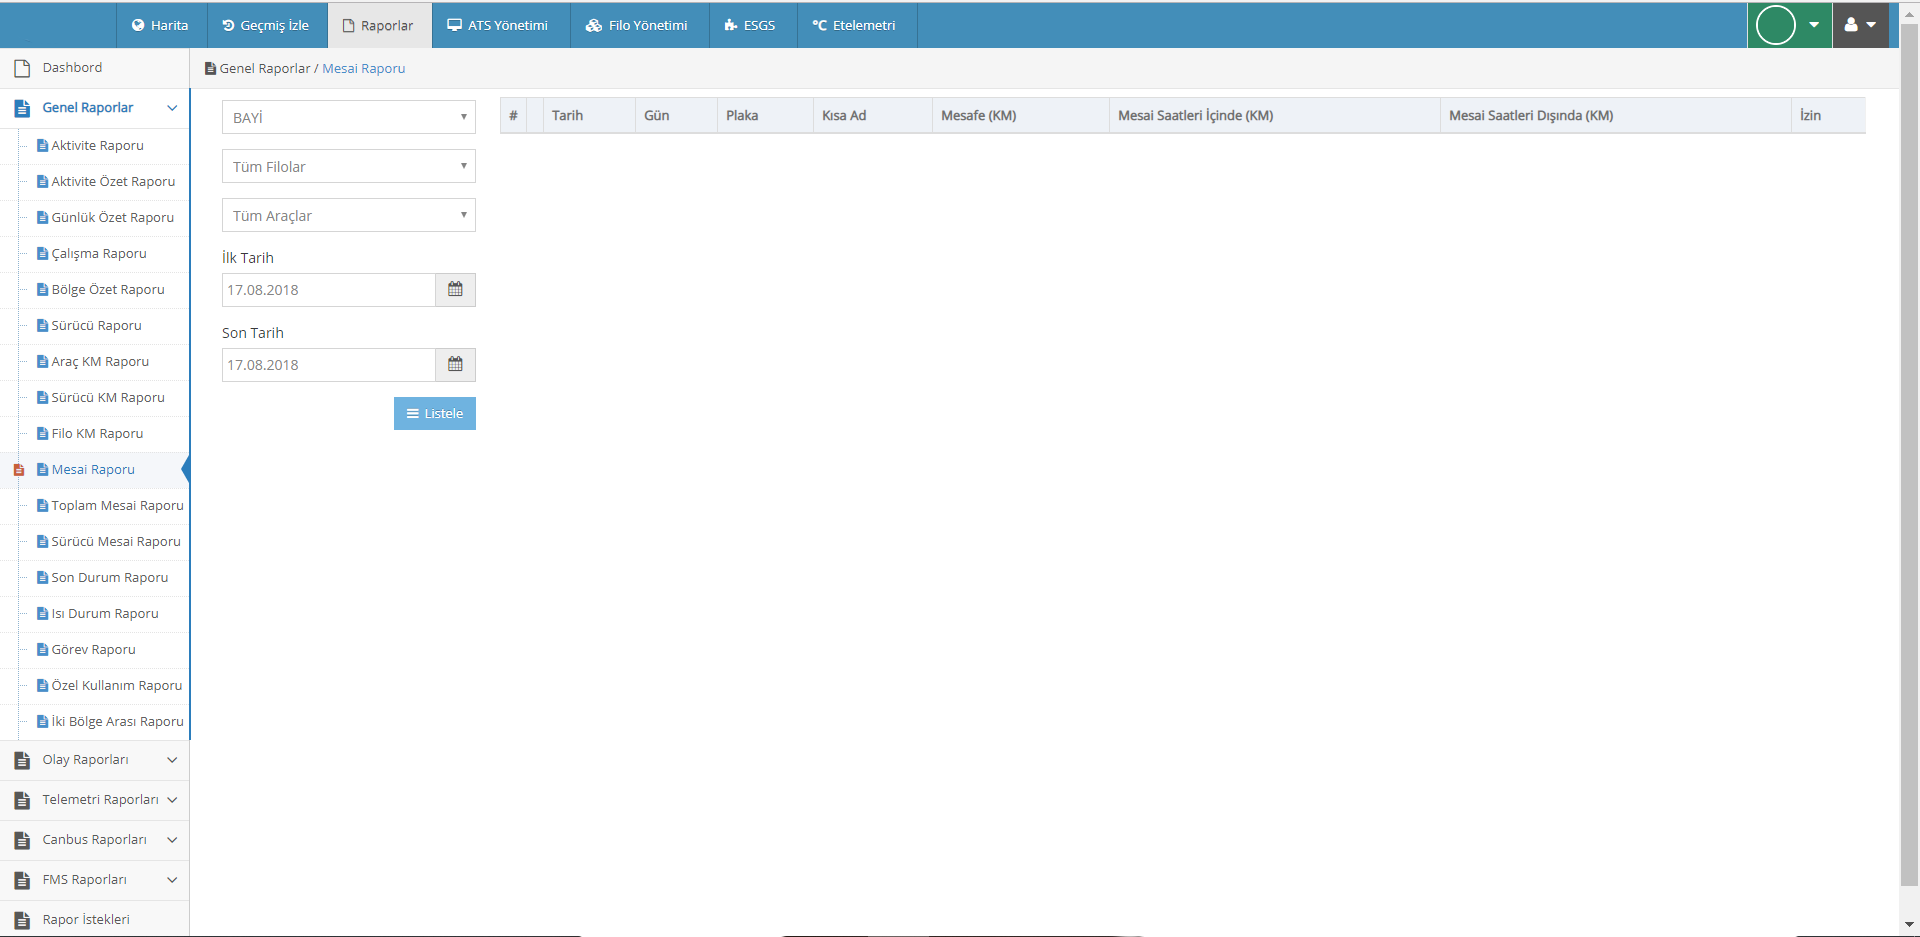
Task: Open the Geçmiş İzle tab
Action: click(266, 25)
